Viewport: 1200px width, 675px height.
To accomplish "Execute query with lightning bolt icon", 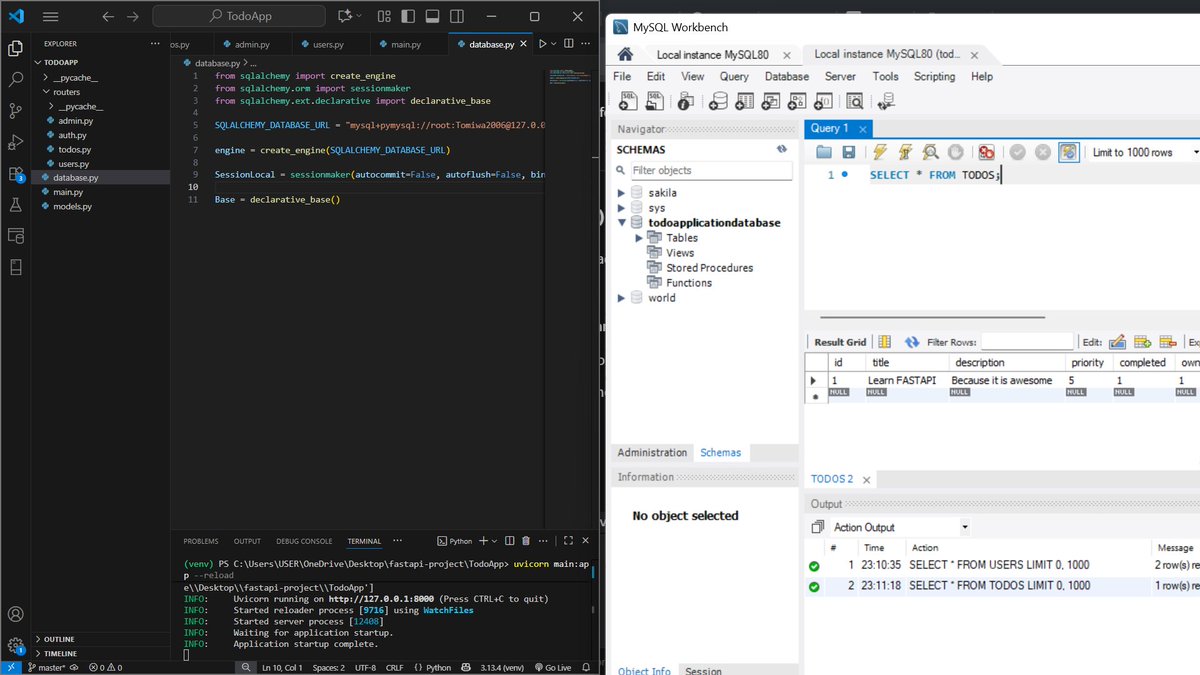I will click(880, 152).
